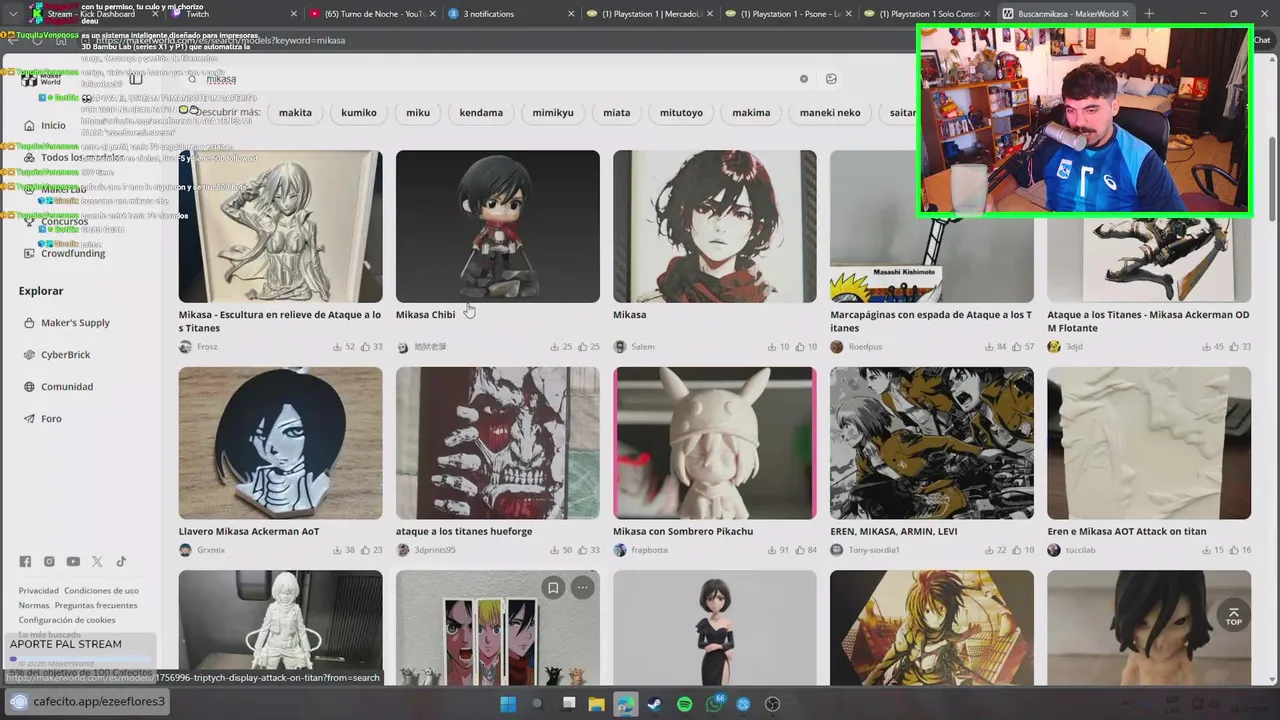Screen dimensions: 1280x720
Task: Open Facebook icon in sidebar footer
Action: pos(25,562)
